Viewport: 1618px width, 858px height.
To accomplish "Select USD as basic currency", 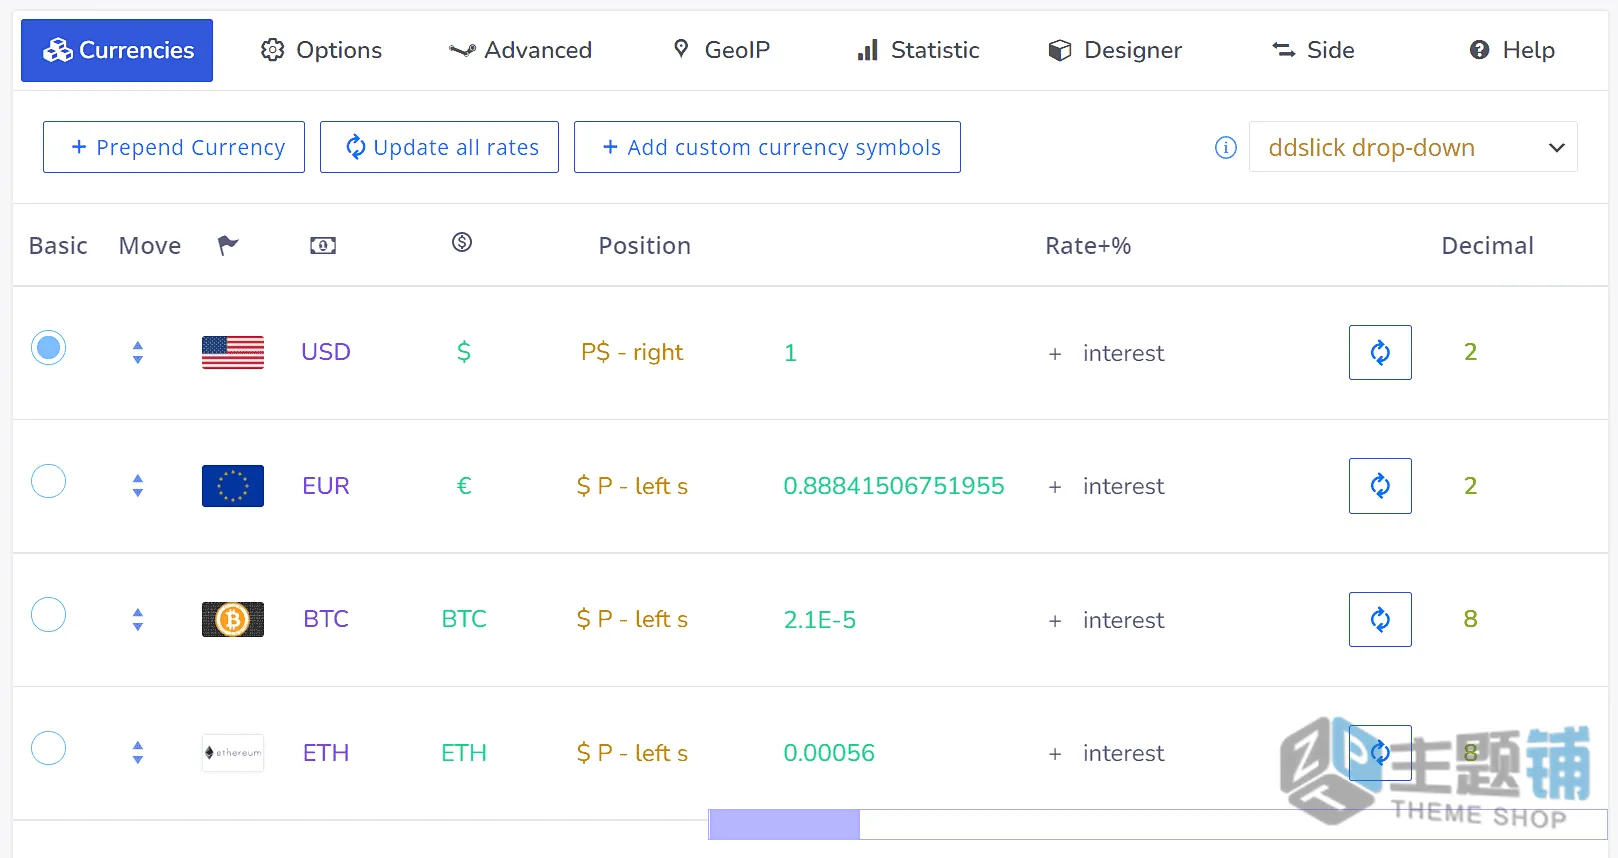I will pos(48,348).
